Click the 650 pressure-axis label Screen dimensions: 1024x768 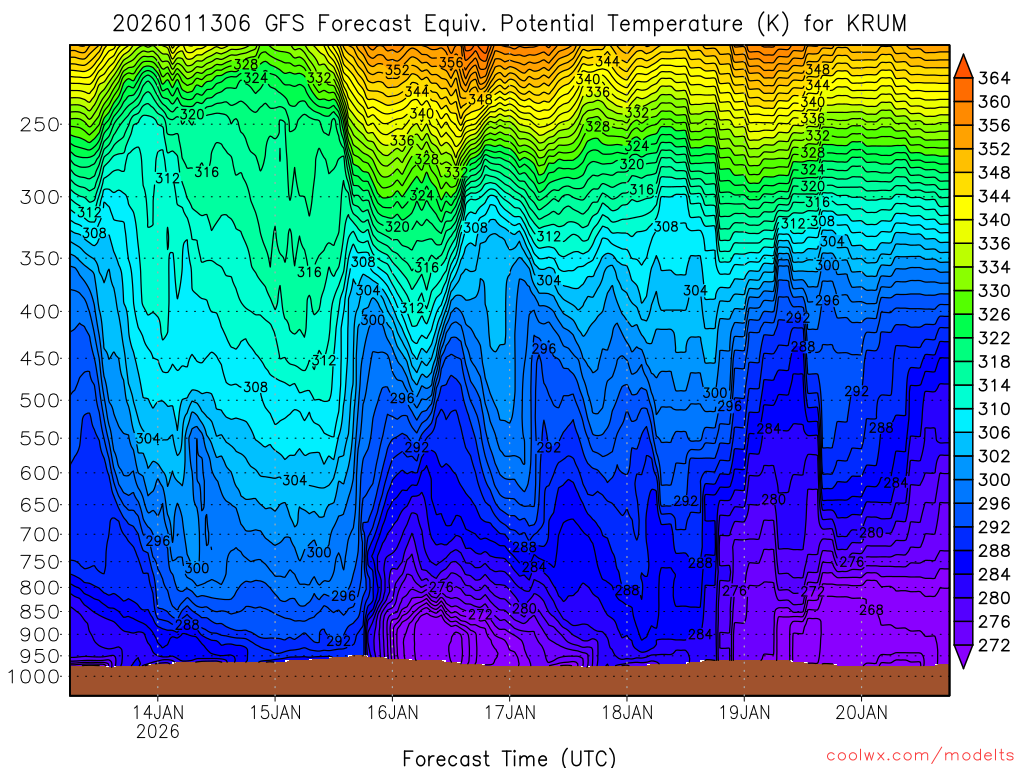[x=40, y=505]
